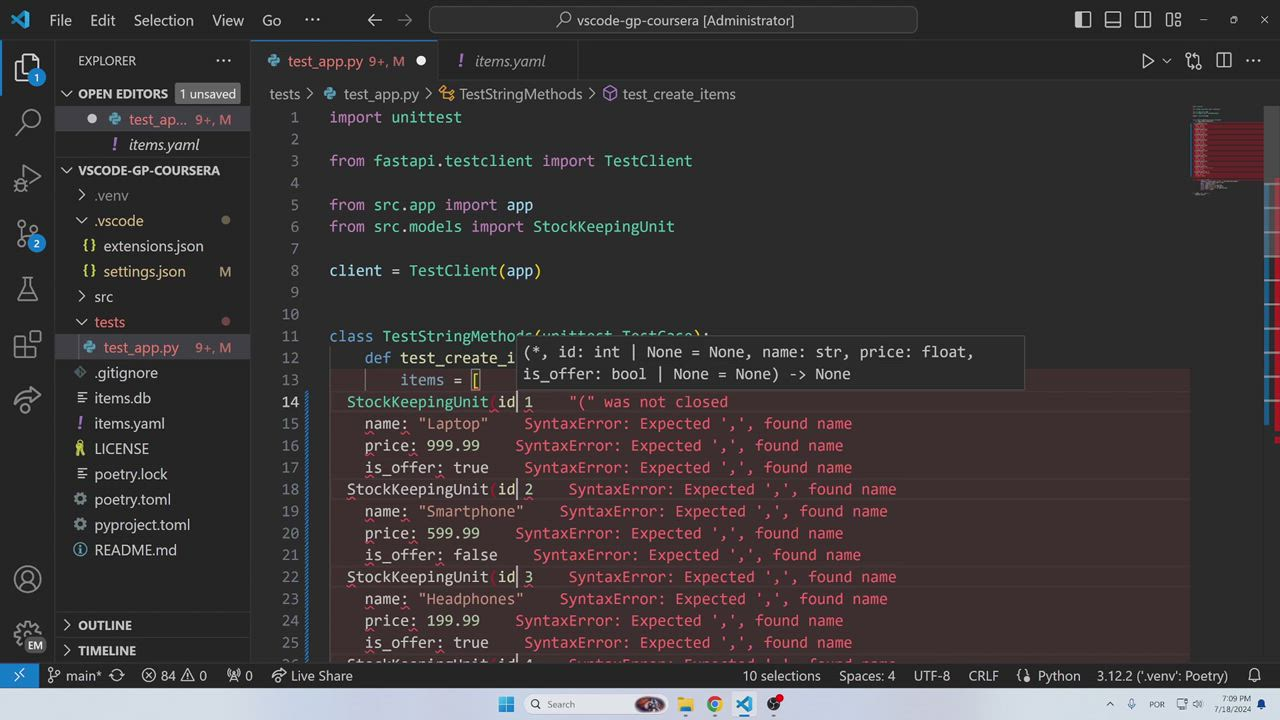Split the editor to the right

tap(1223, 61)
